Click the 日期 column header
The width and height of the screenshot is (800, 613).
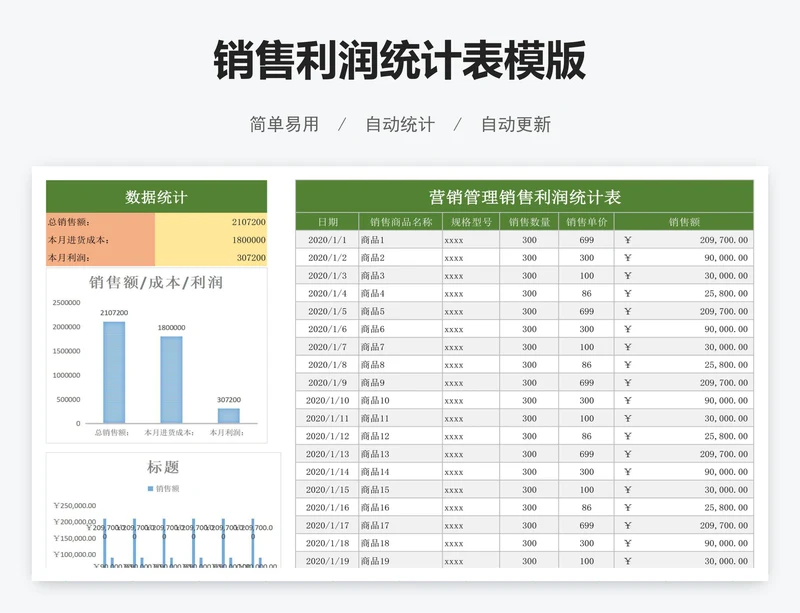pos(327,222)
